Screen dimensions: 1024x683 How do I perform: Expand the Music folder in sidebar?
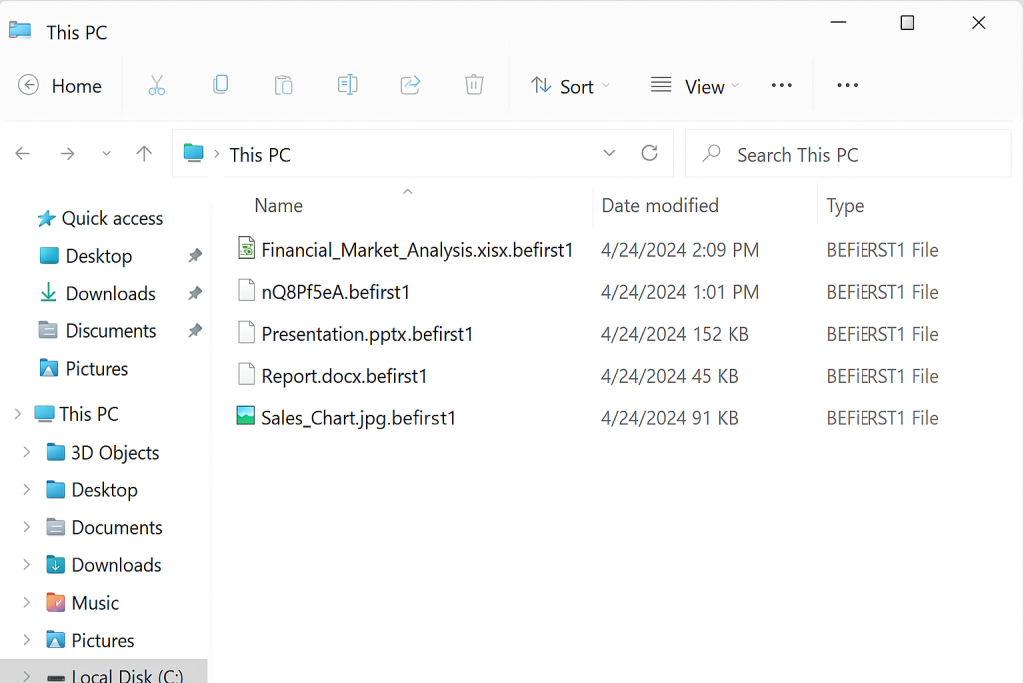(x=27, y=603)
